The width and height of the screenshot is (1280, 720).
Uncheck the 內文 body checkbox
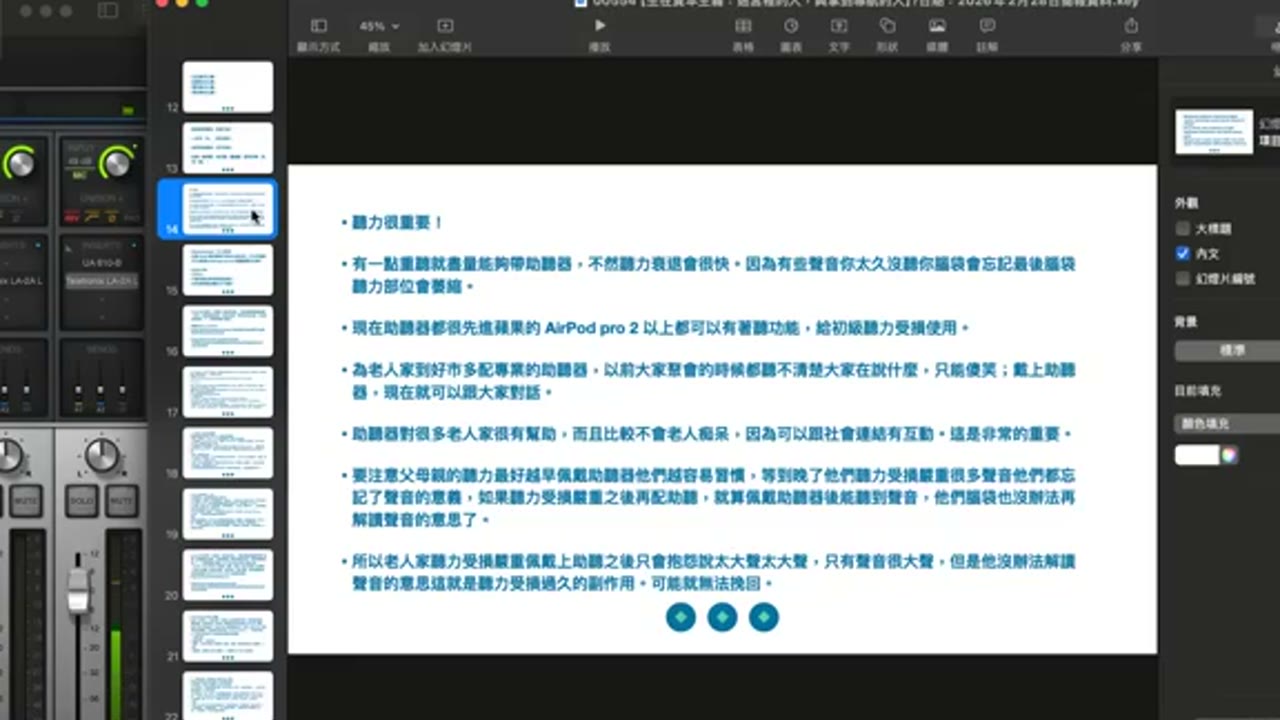(x=1183, y=254)
